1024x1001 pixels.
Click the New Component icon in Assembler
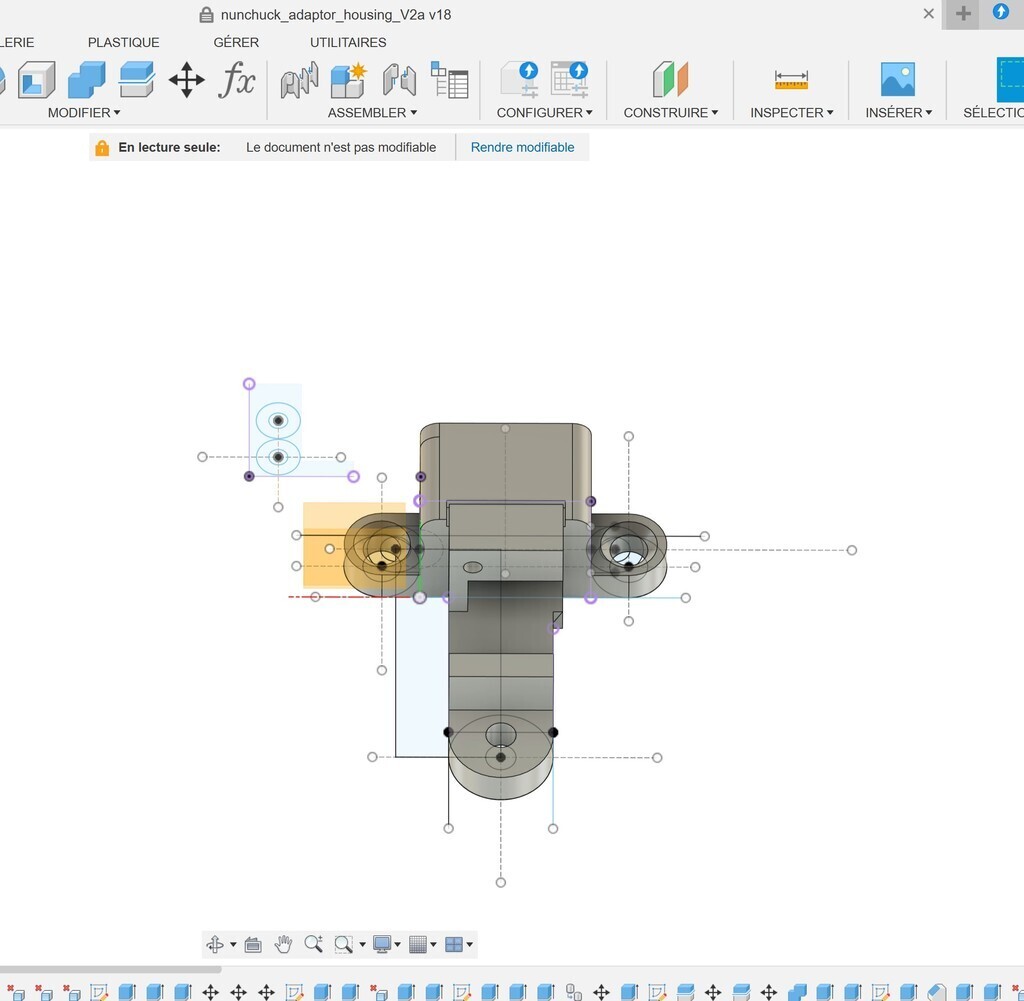[x=349, y=80]
